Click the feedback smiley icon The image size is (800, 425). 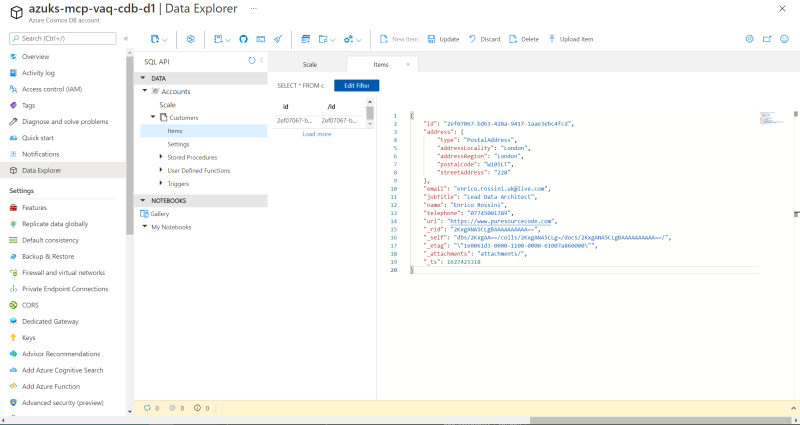(785, 39)
